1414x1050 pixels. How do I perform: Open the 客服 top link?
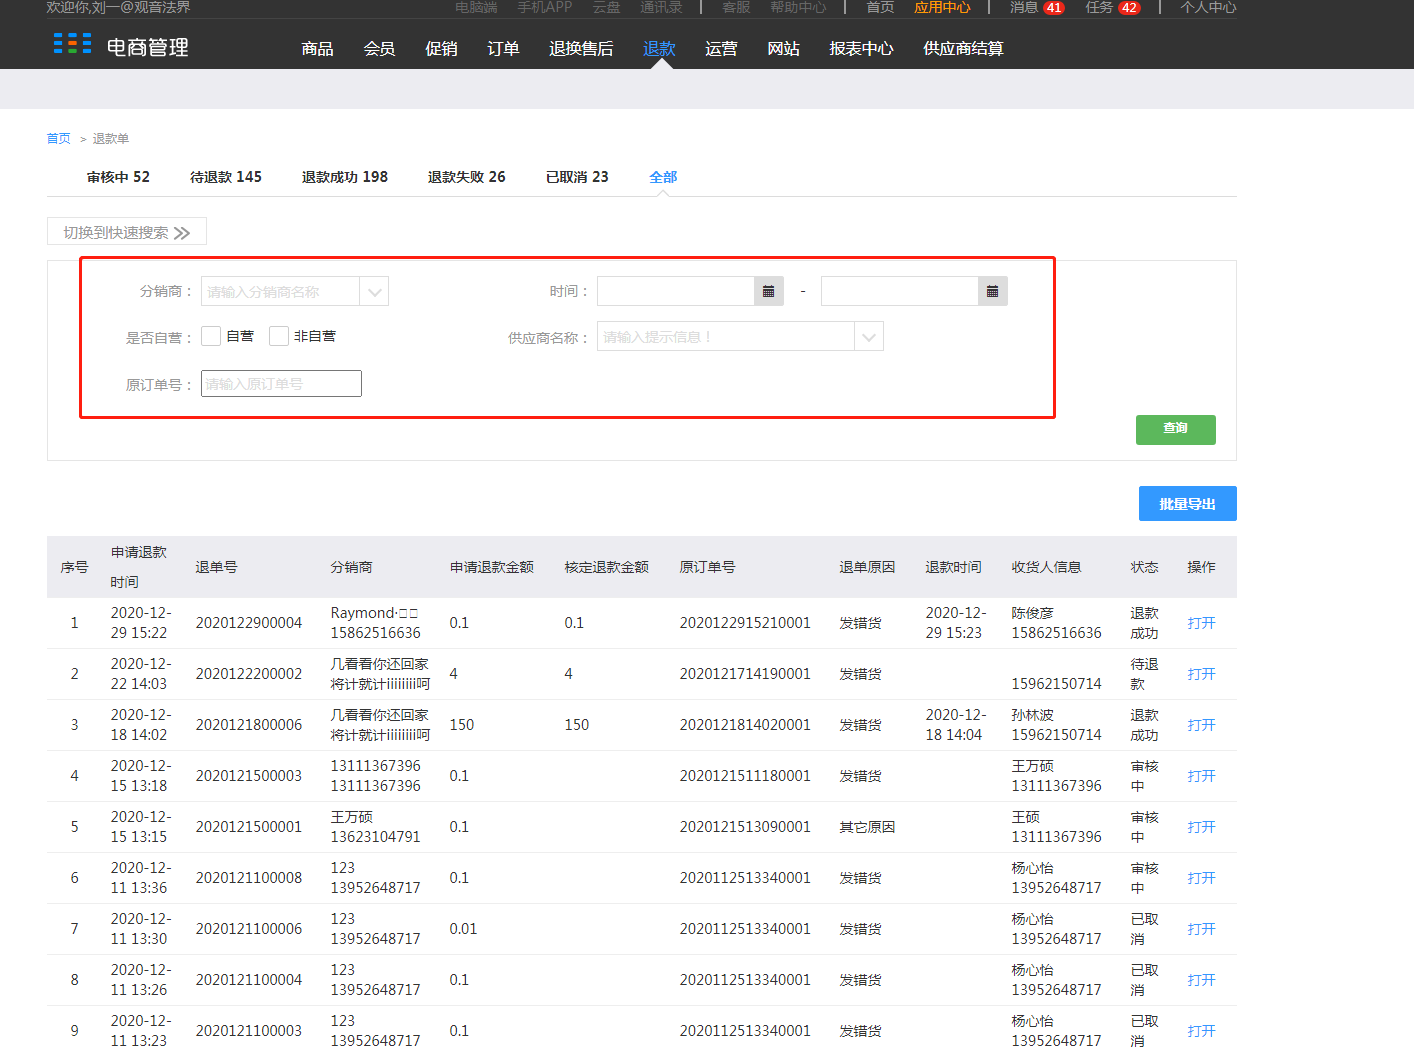[736, 7]
